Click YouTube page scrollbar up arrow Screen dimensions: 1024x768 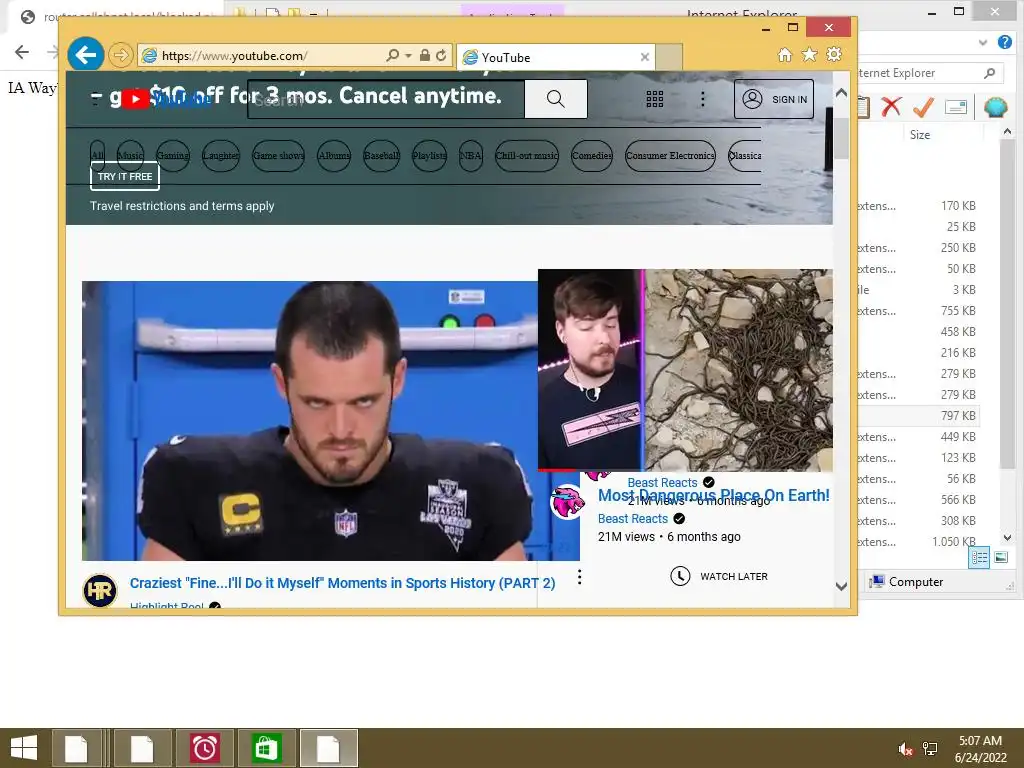click(x=841, y=93)
